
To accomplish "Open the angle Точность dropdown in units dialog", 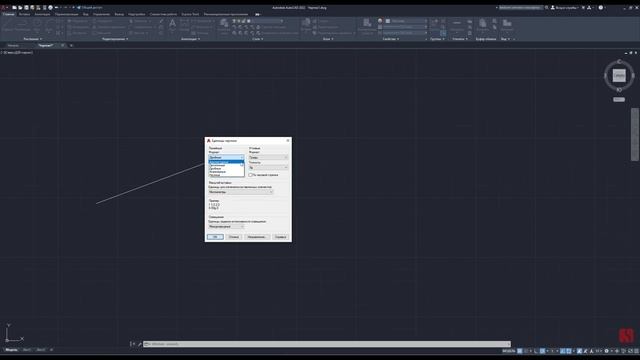I will (x=268, y=167).
